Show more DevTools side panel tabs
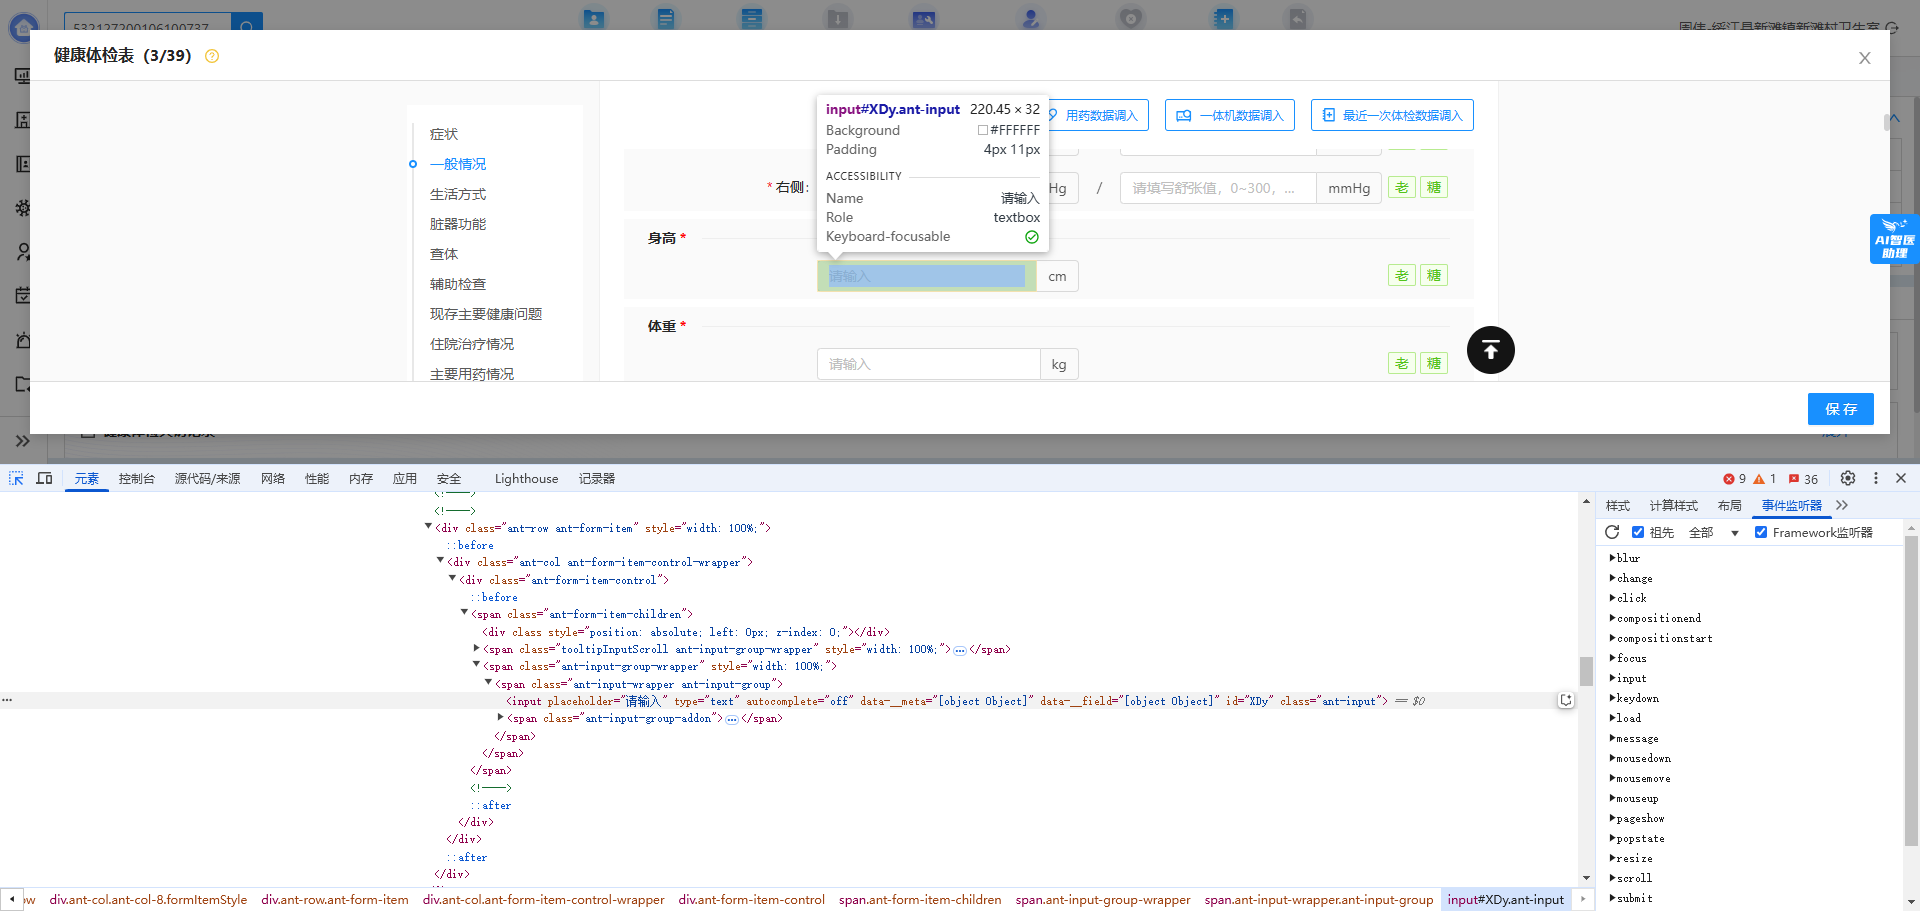 [x=1842, y=505]
